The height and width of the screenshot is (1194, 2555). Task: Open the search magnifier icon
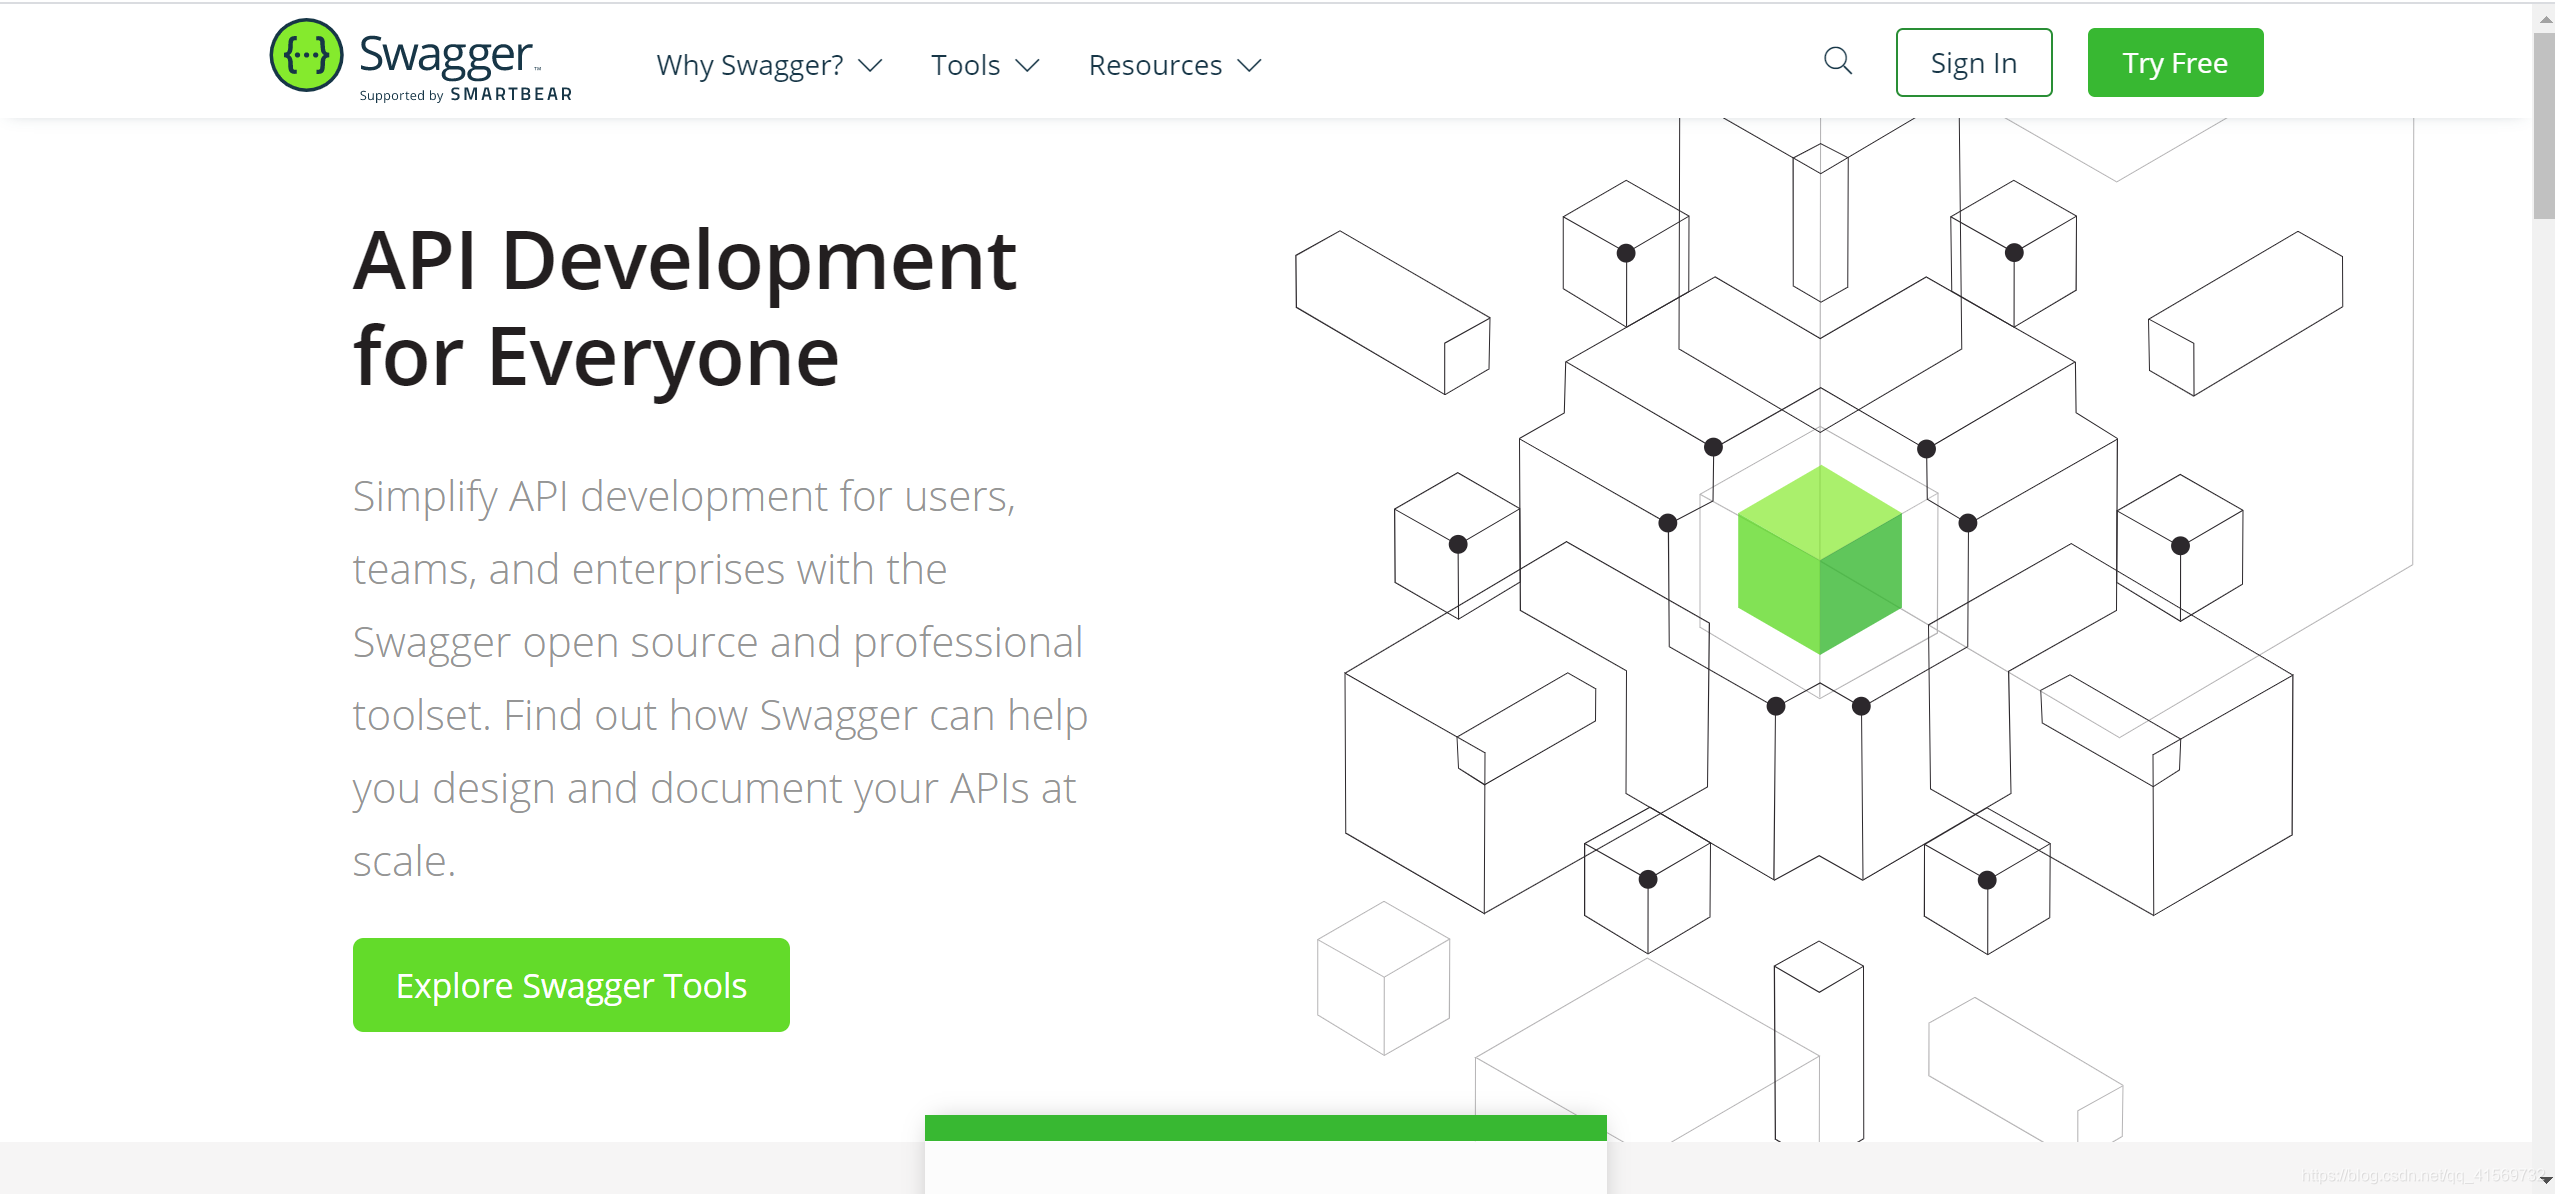(x=1837, y=61)
